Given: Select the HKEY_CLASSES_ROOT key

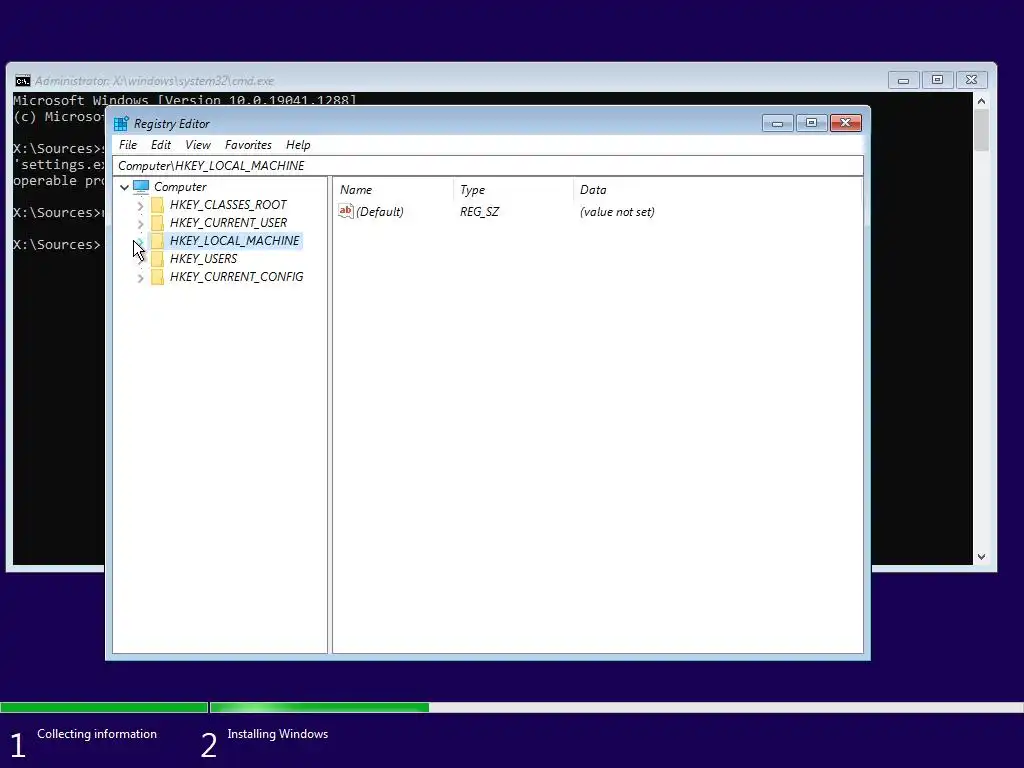Looking at the screenshot, I should [228, 205].
